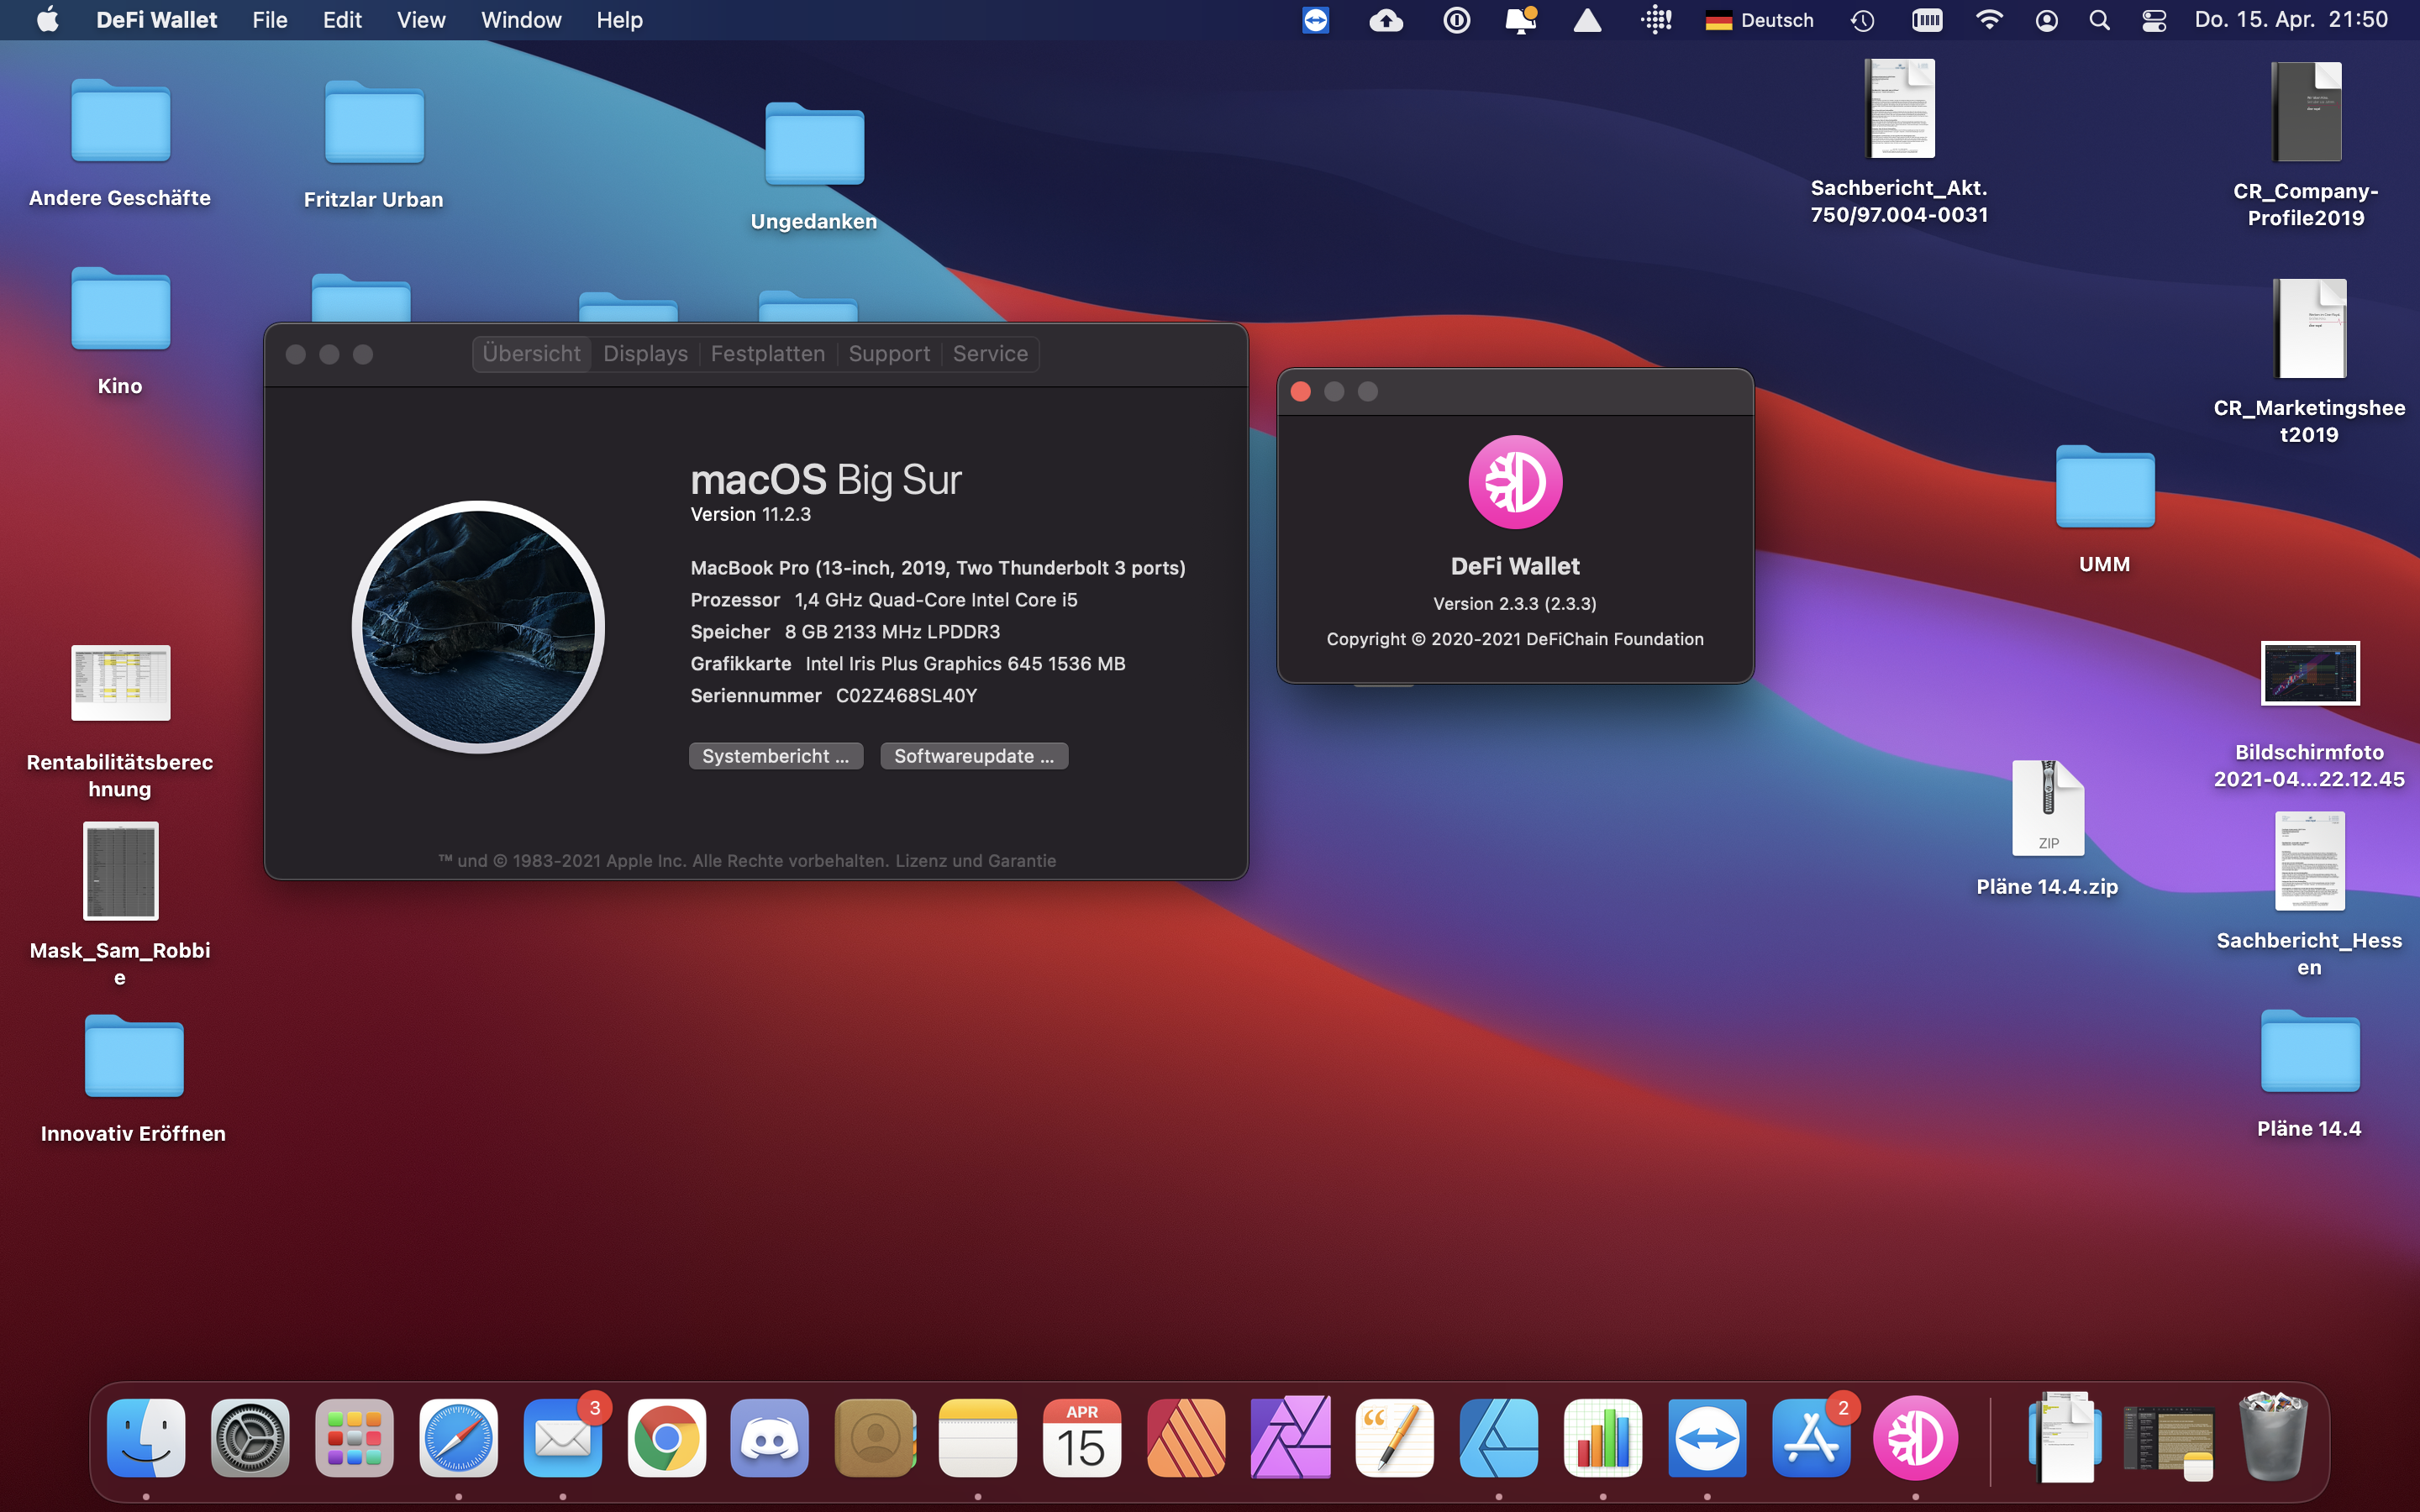Image resolution: width=2420 pixels, height=1512 pixels.
Task: Open the Edit menu
Action: pos(342,20)
